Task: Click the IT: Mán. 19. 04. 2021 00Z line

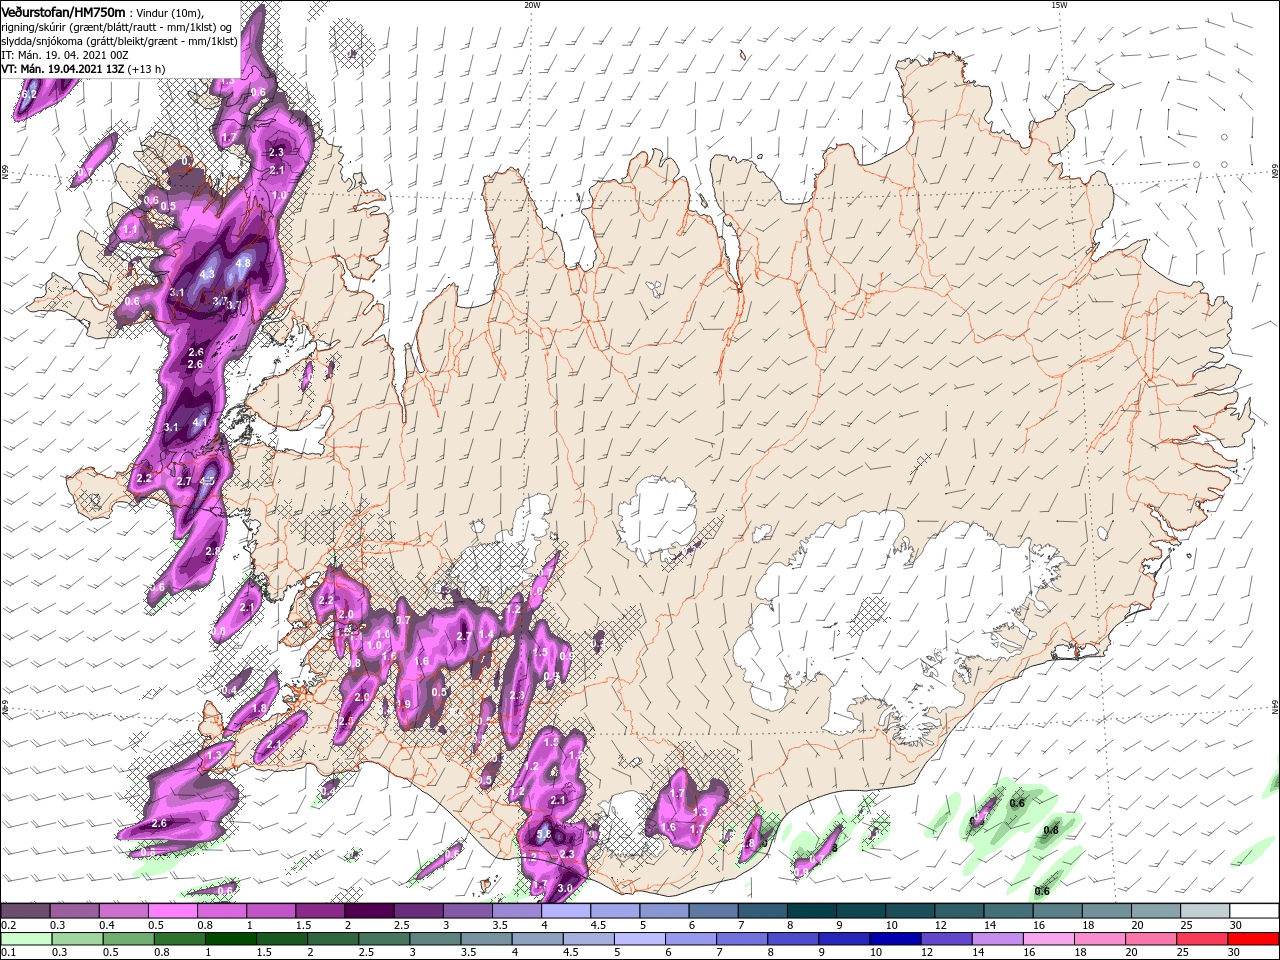Action: point(63,55)
